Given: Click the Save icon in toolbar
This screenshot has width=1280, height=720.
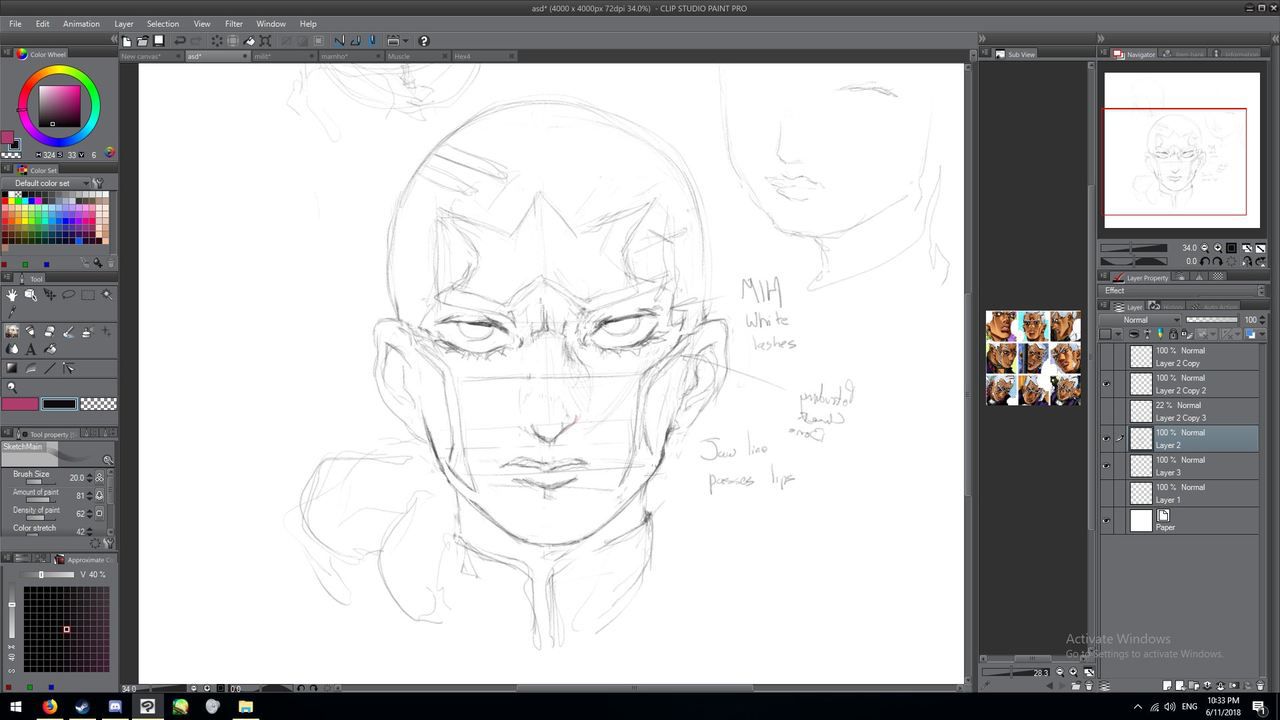Looking at the screenshot, I should pos(158,41).
